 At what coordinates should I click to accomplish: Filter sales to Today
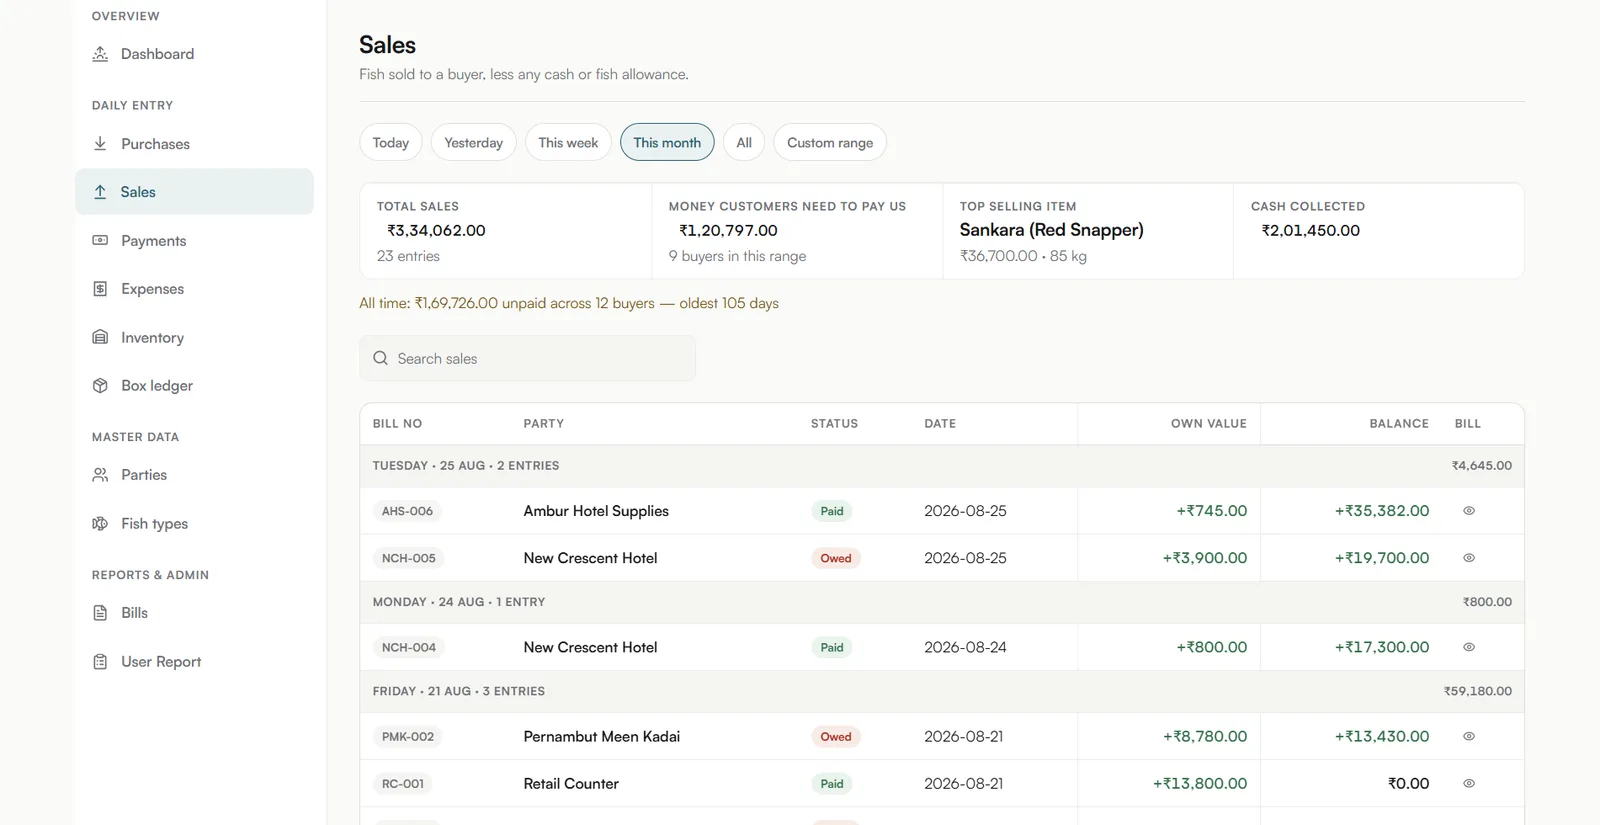tap(391, 142)
